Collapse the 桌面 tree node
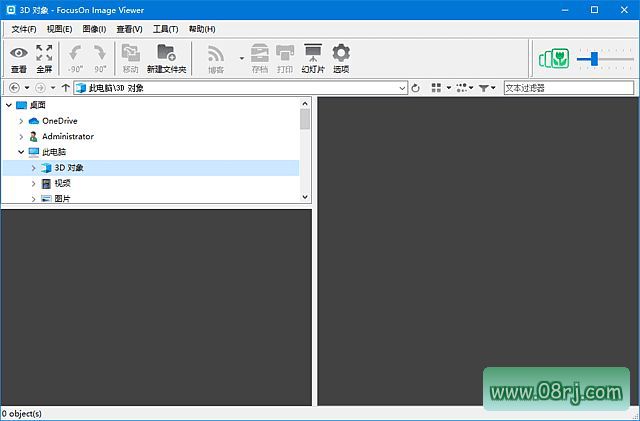Screen dimensions: 640x421 tap(9, 105)
